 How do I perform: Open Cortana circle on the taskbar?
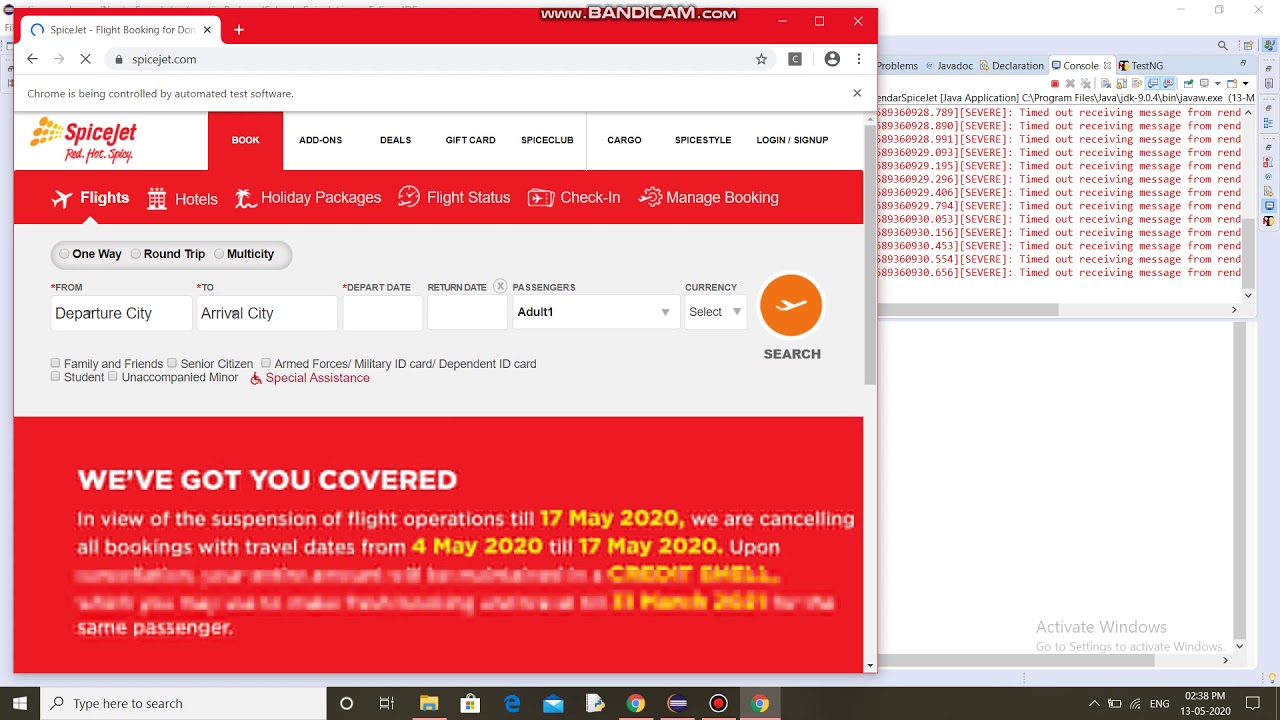coord(346,704)
